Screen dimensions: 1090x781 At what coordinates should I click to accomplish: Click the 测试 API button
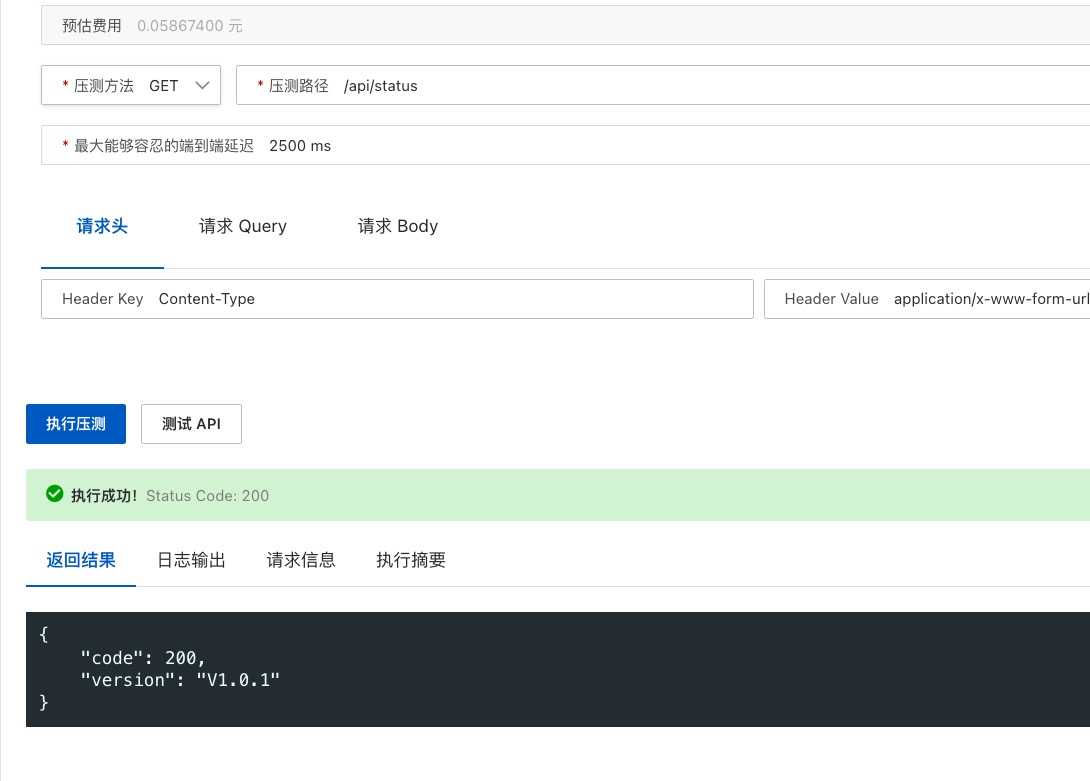tap(191, 424)
